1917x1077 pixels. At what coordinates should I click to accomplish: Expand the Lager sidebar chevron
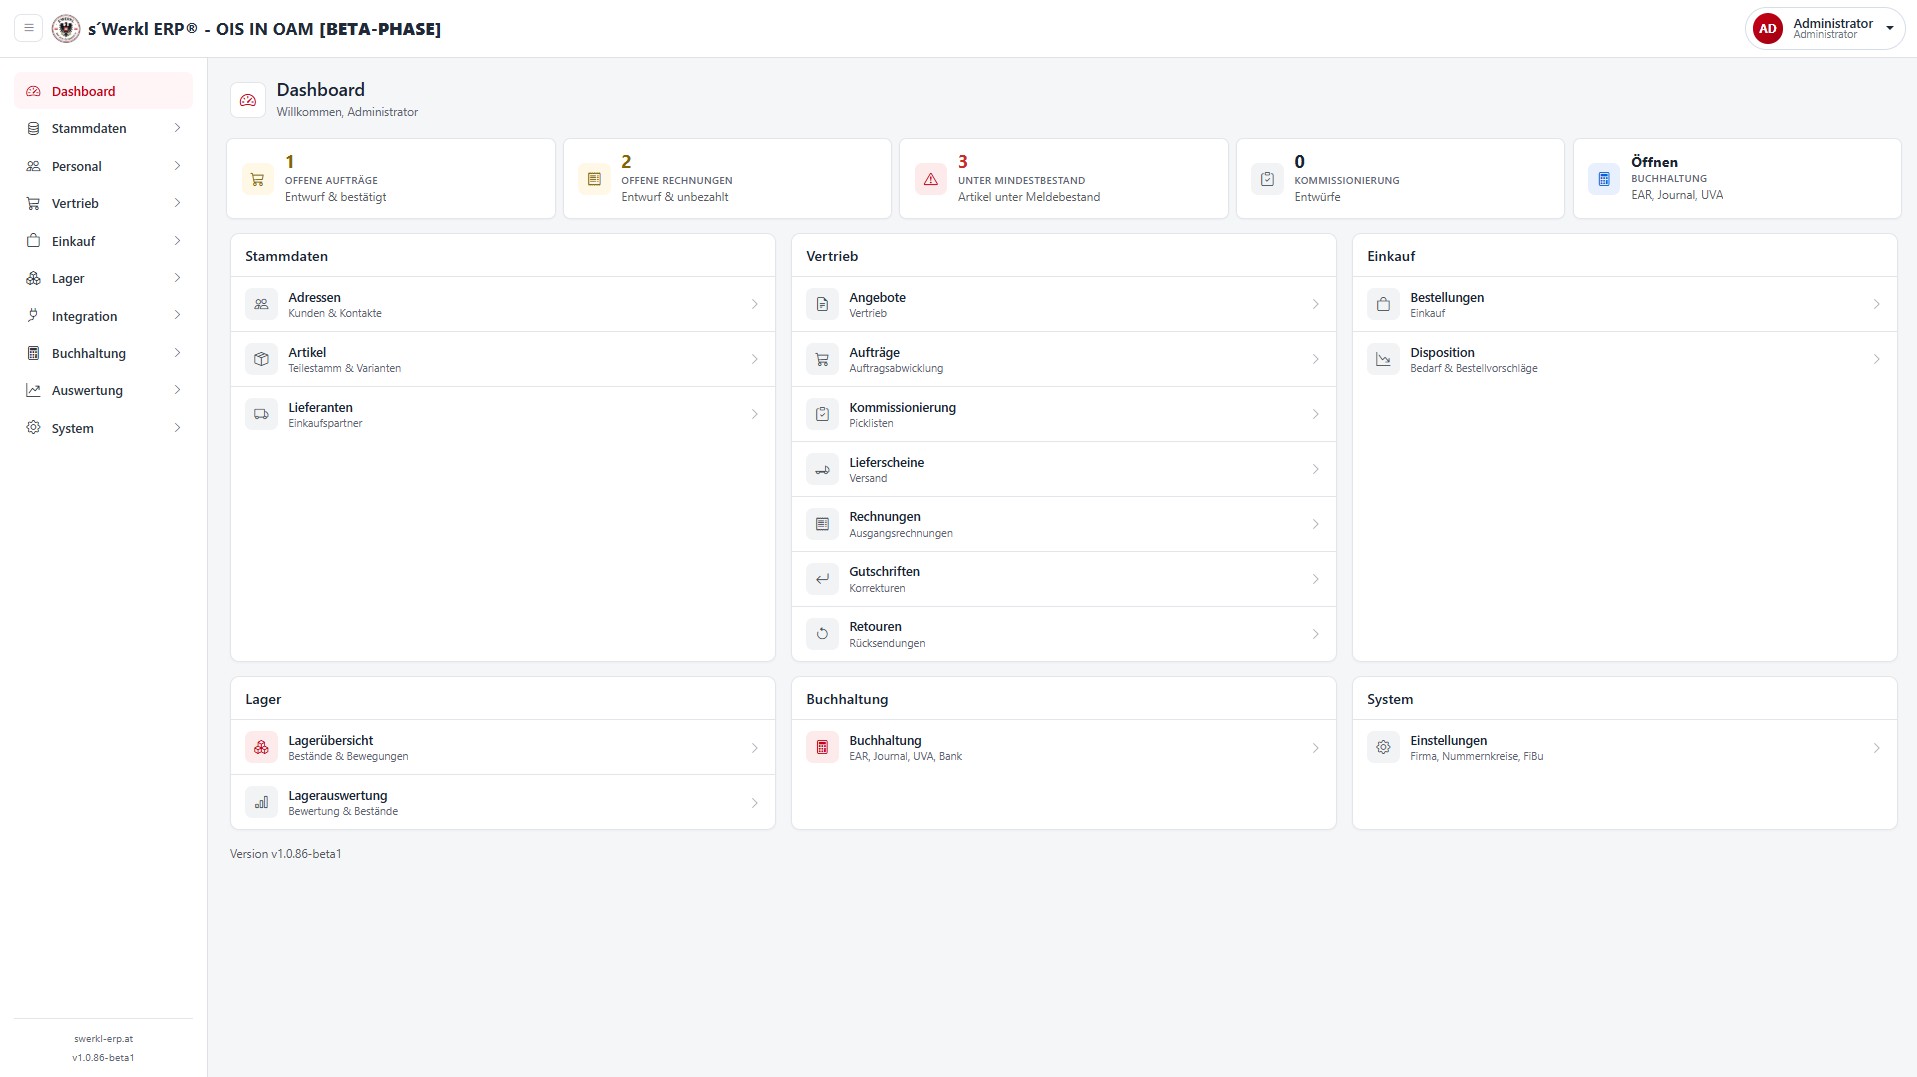pos(177,278)
